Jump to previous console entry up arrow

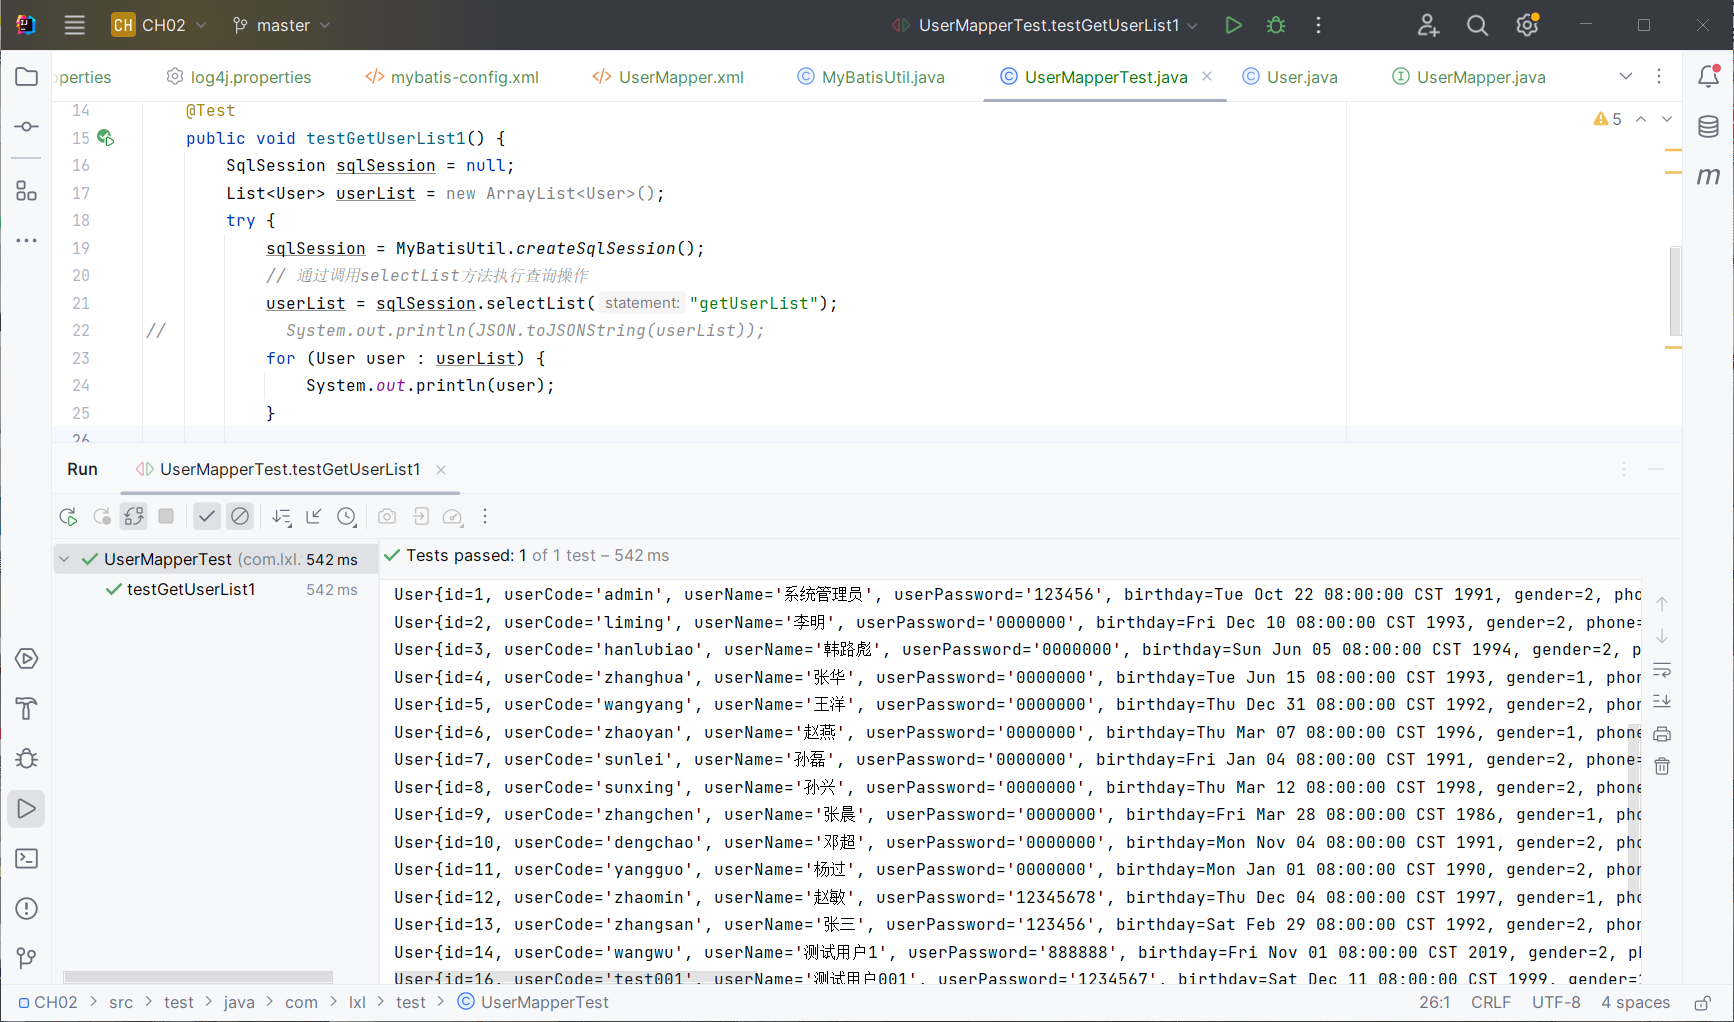pos(1662,604)
